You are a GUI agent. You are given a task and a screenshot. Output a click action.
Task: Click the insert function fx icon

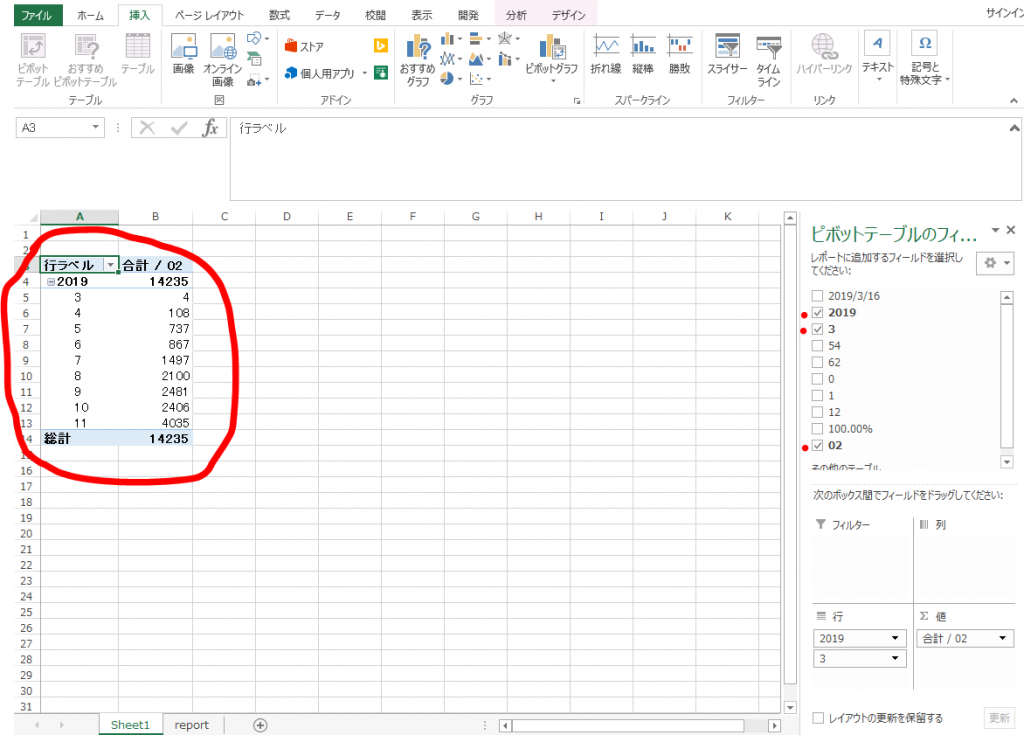(x=210, y=127)
